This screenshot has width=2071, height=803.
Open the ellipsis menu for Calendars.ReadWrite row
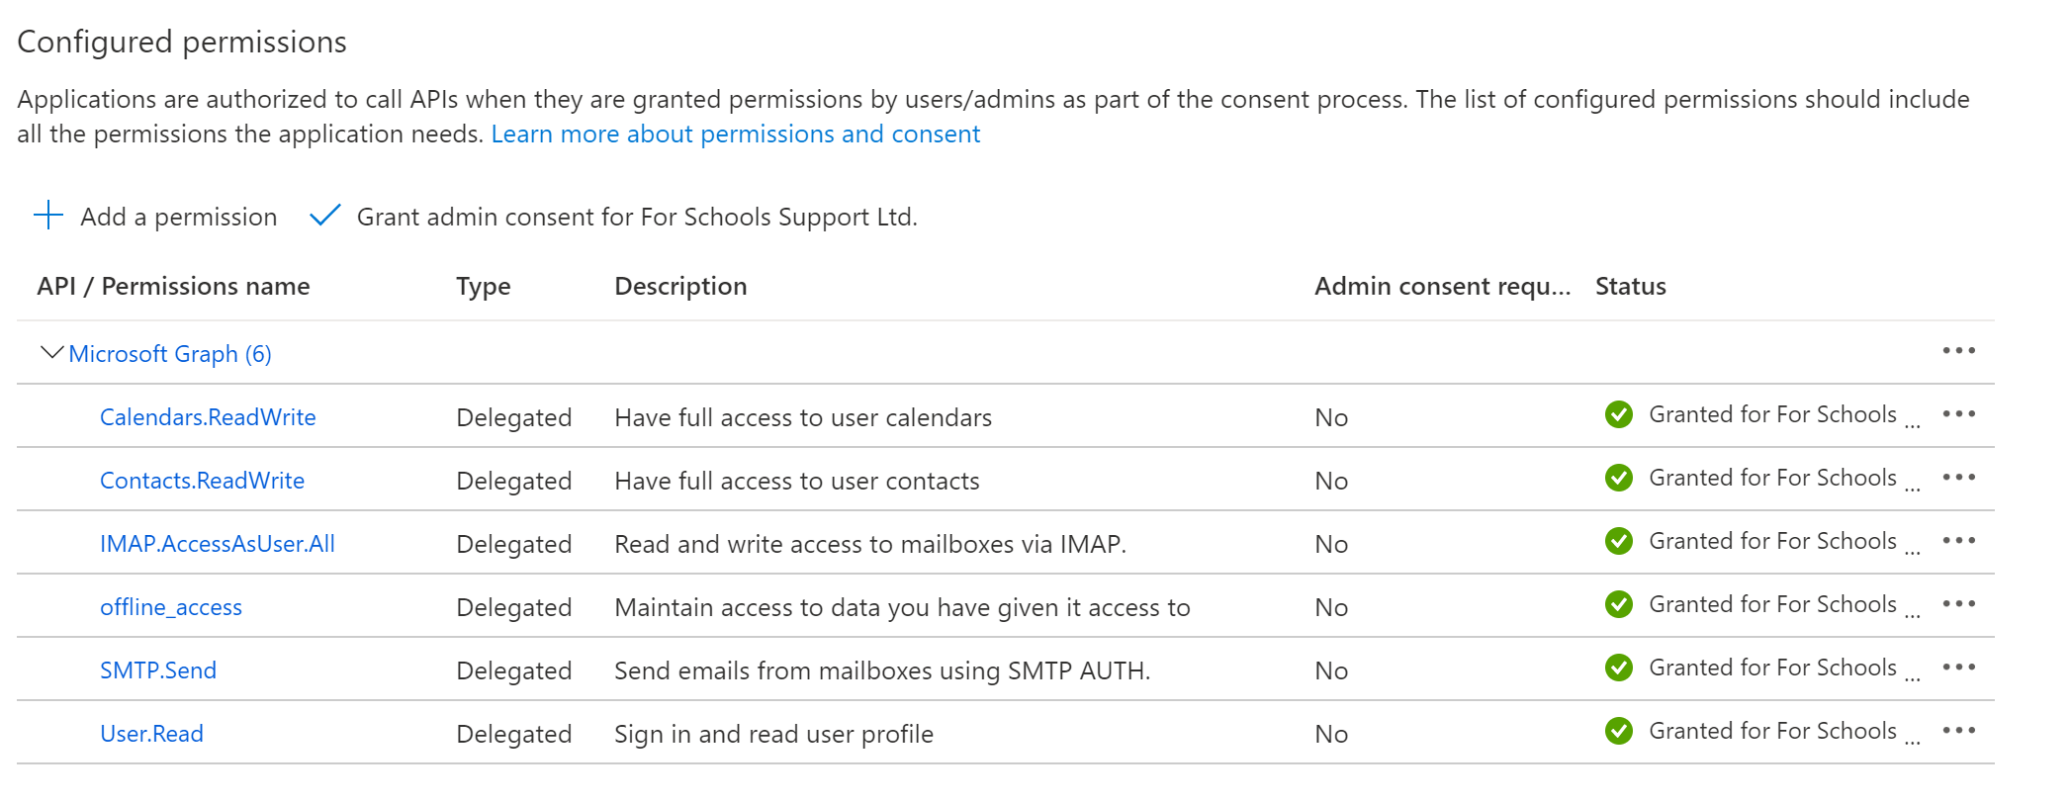(1958, 414)
